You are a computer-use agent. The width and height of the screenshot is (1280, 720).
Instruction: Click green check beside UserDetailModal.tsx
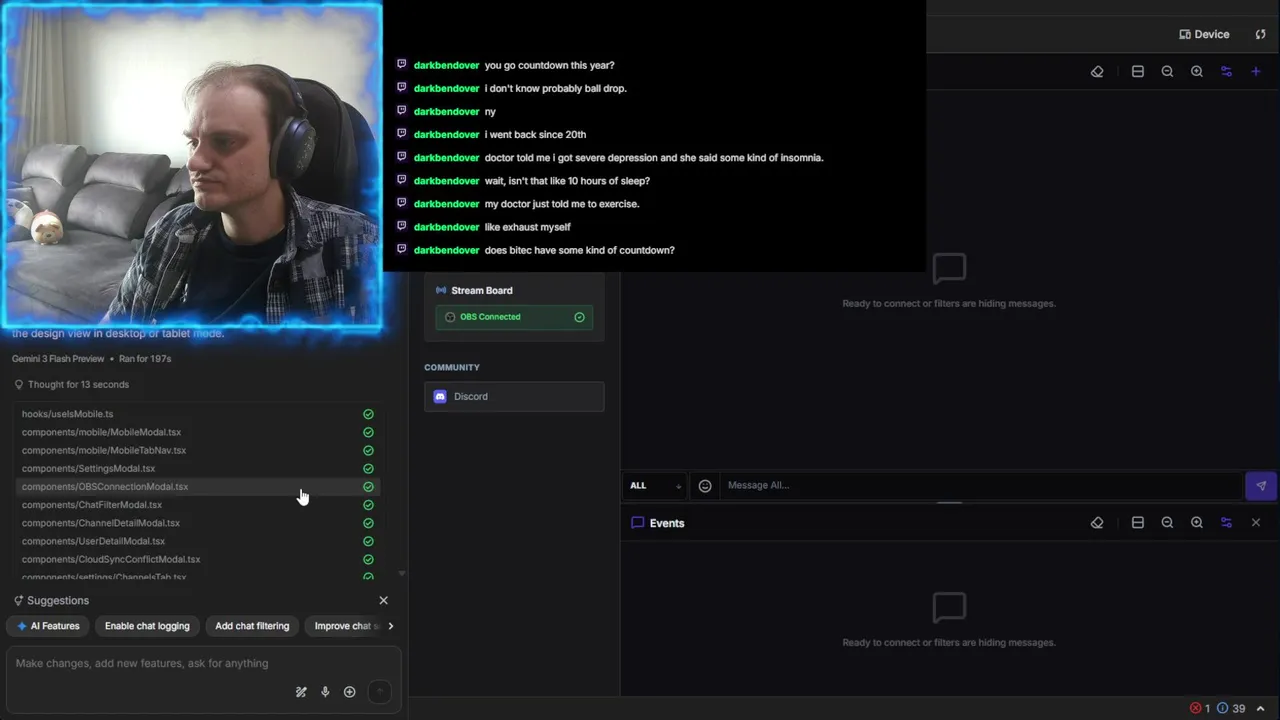368,541
